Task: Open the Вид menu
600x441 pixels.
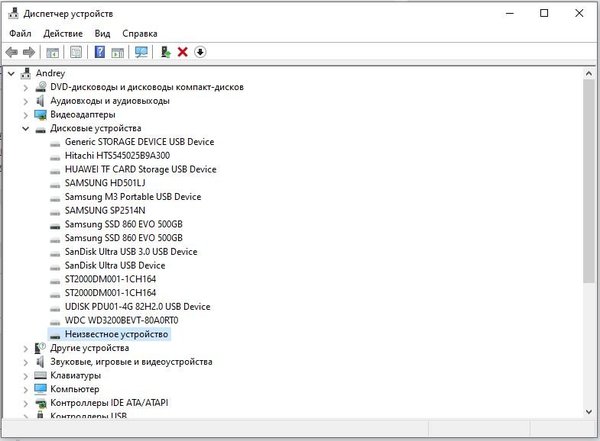Action: click(x=102, y=33)
